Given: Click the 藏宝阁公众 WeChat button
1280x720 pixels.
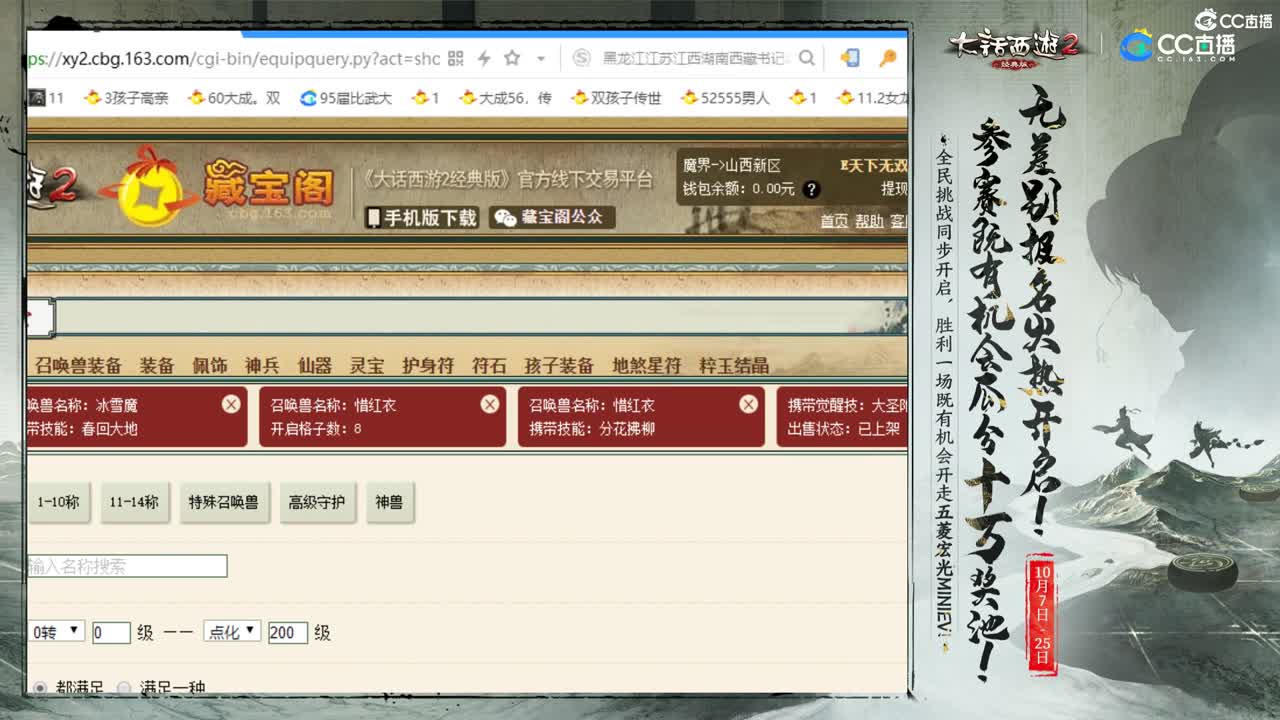Looking at the screenshot, I should coord(552,217).
